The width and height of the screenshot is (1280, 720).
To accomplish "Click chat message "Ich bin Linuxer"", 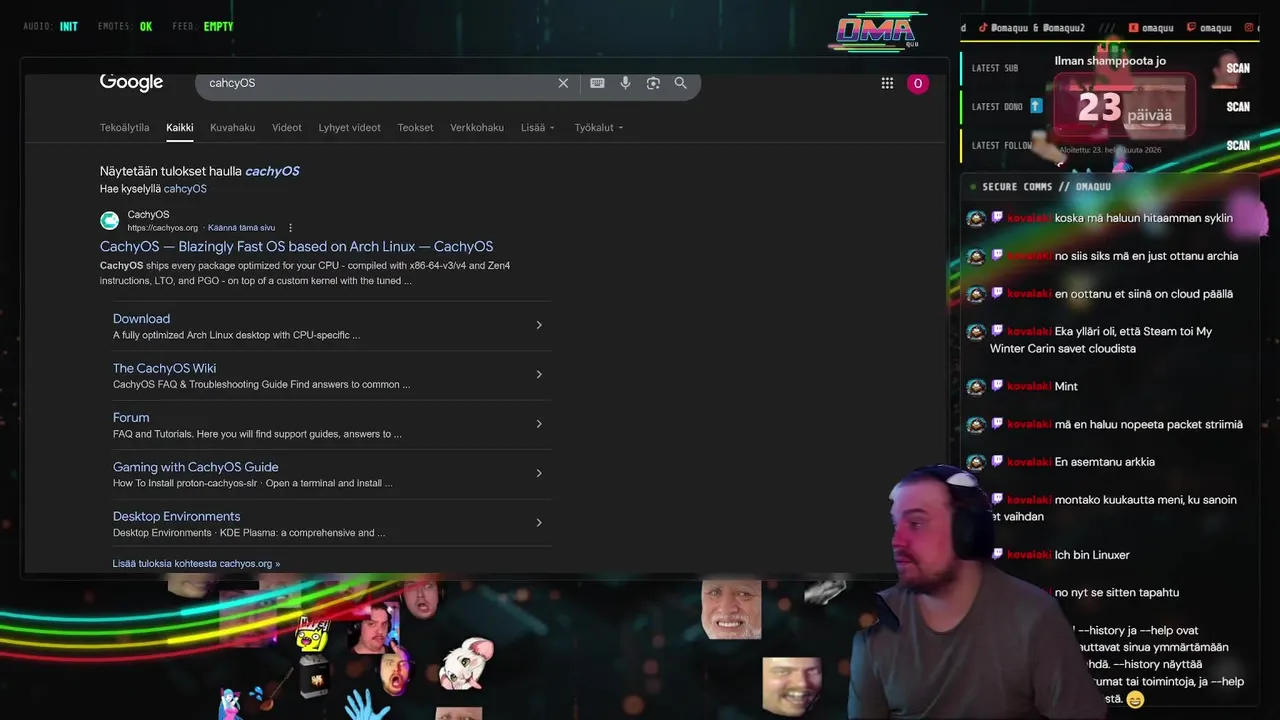I will [1092, 555].
